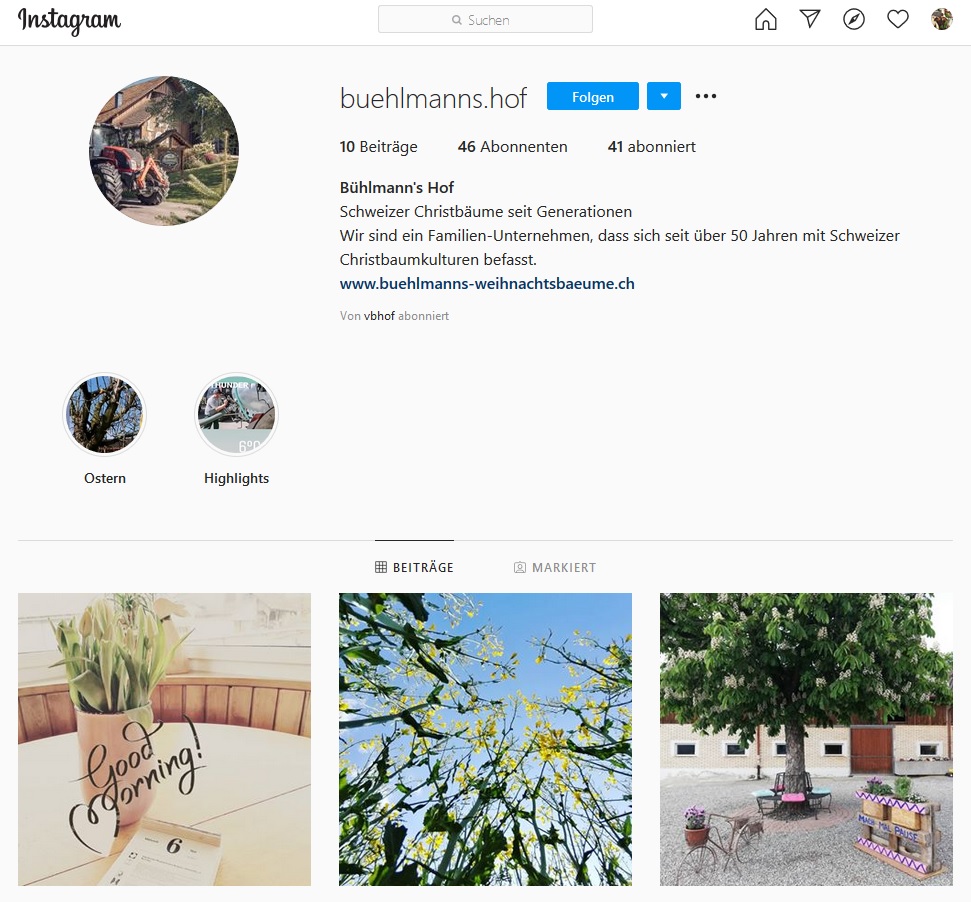
Task: Open the Good Morning tulip post
Action: click(164, 739)
